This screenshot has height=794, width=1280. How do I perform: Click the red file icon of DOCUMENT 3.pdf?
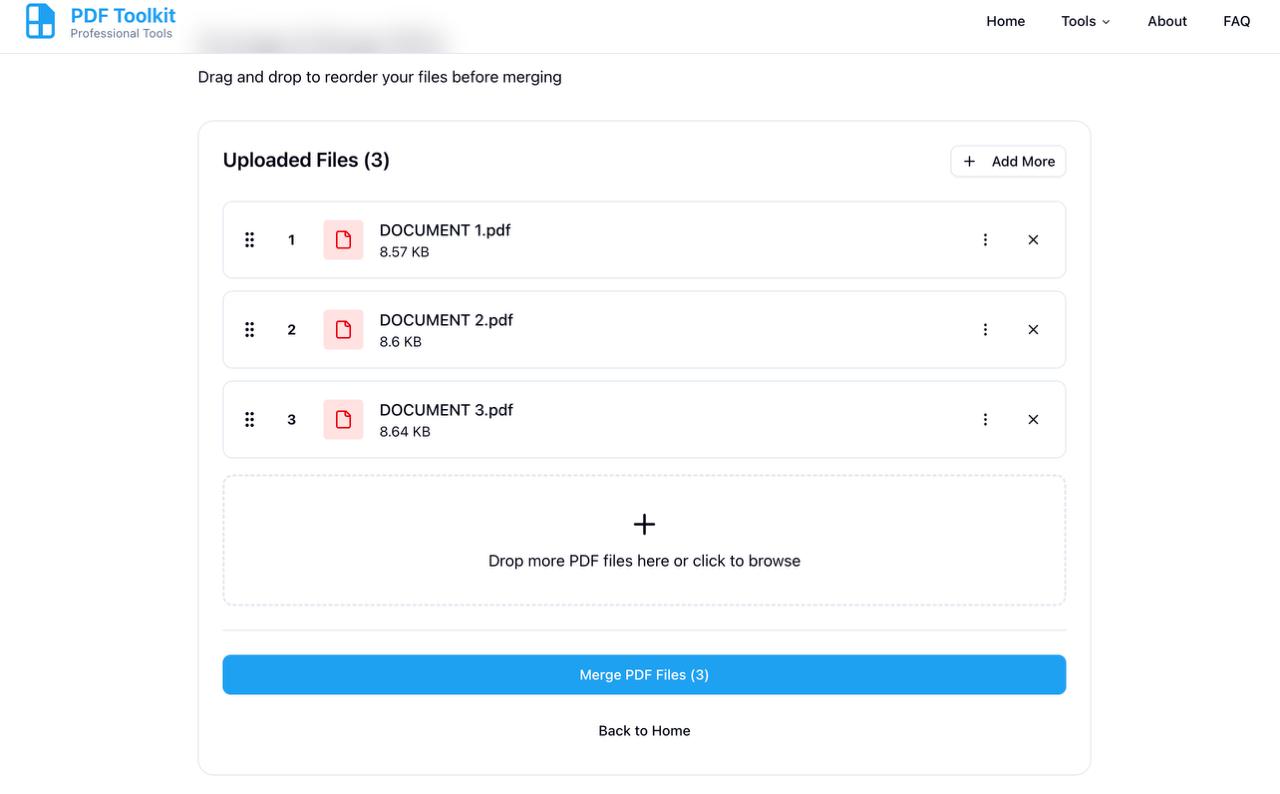pyautogui.click(x=343, y=420)
